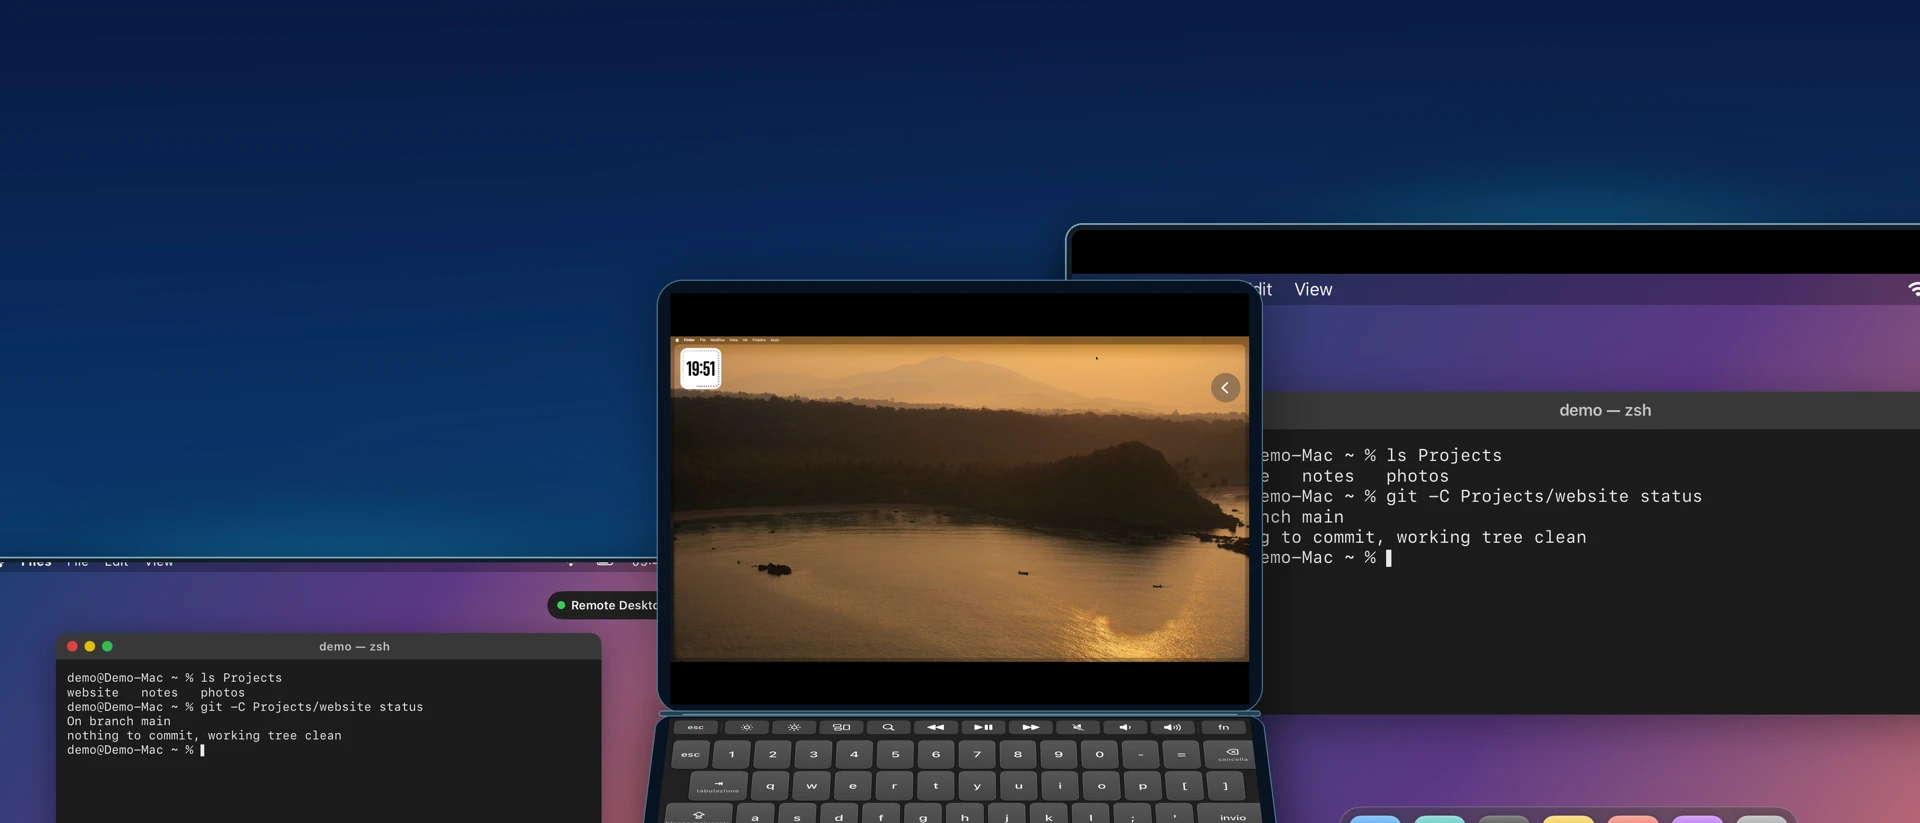Open the View menu on the large monitor
The width and height of the screenshot is (1920, 823).
pos(1313,289)
